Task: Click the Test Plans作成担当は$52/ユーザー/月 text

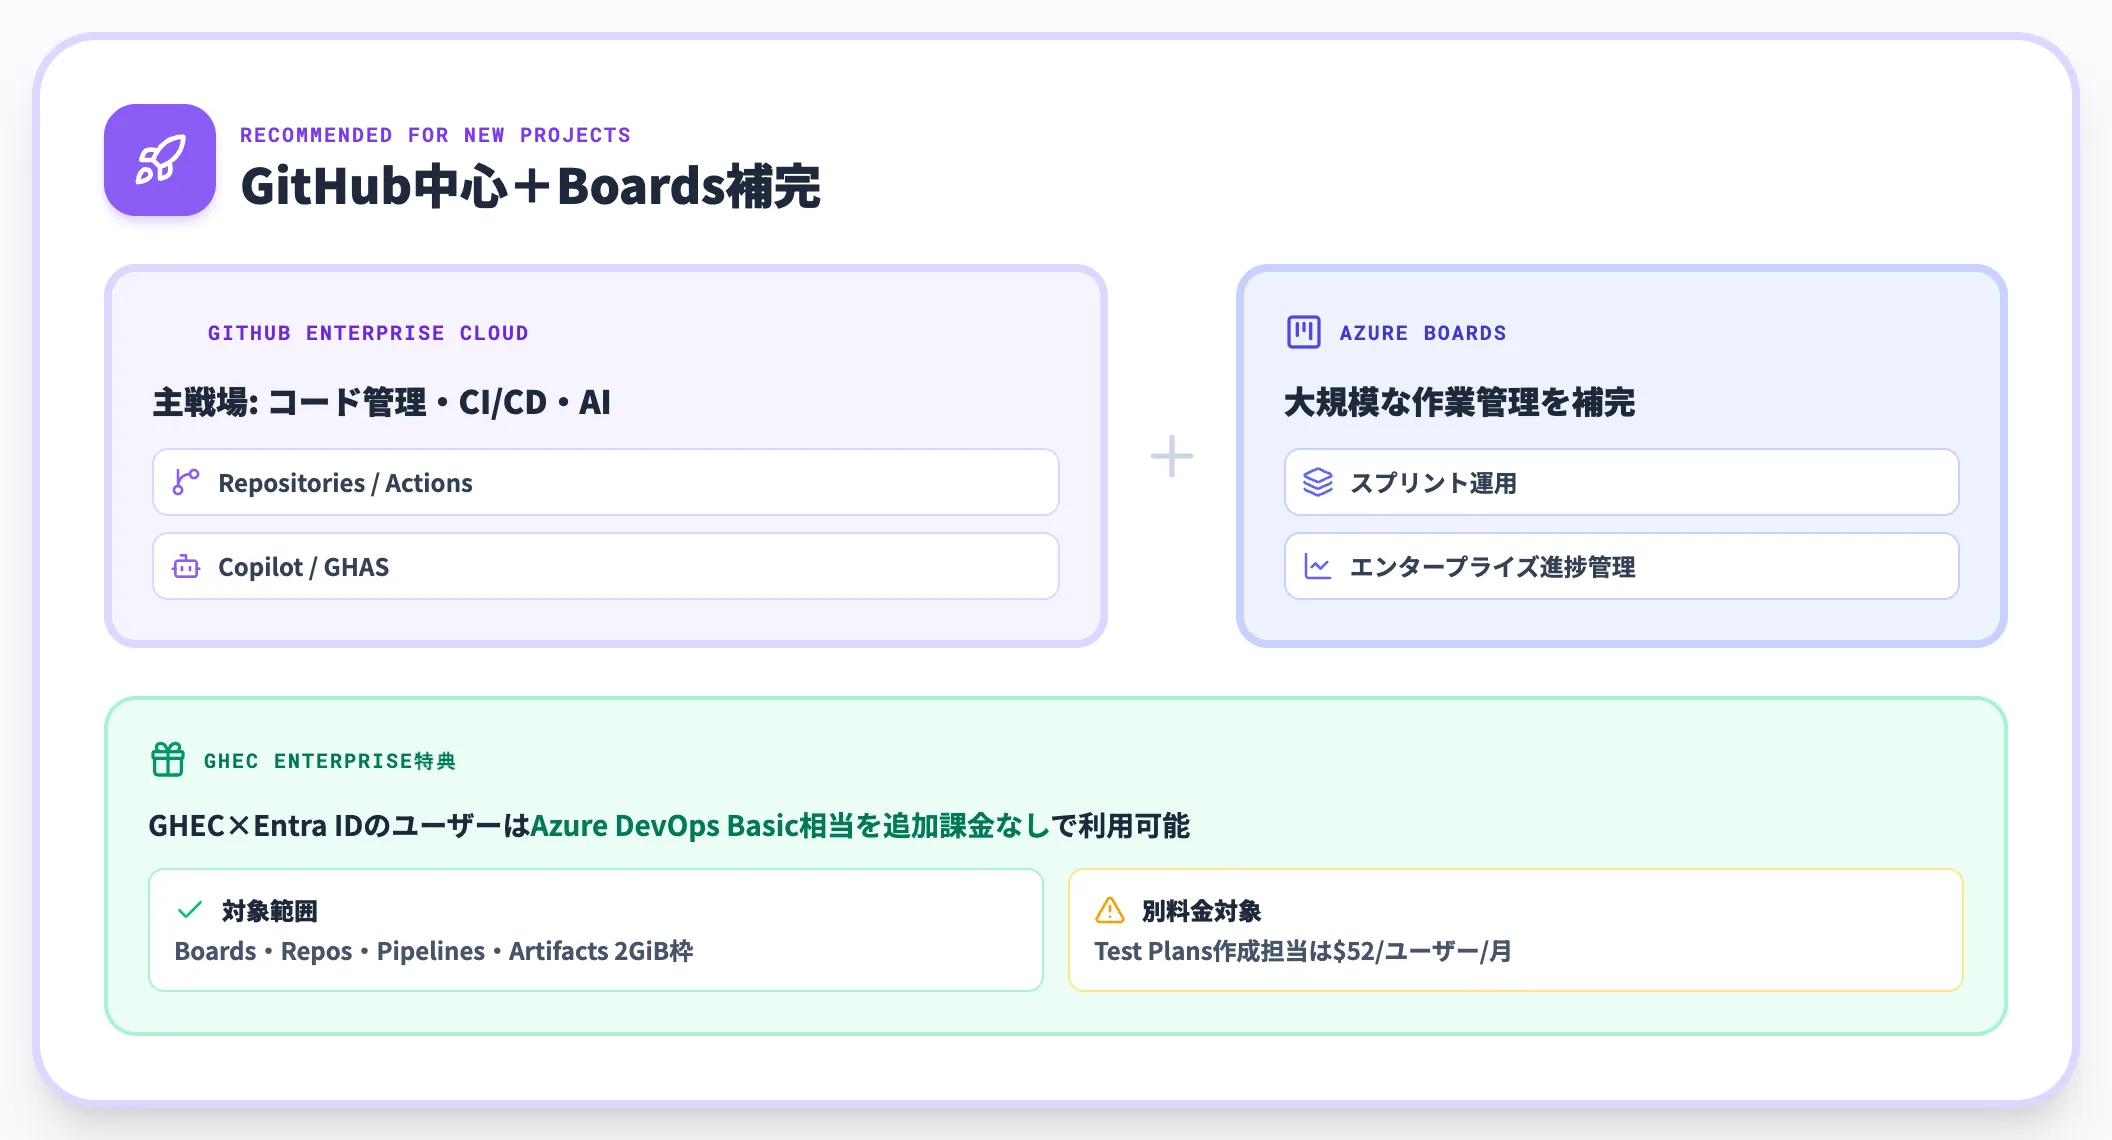Action: pos(1303,951)
